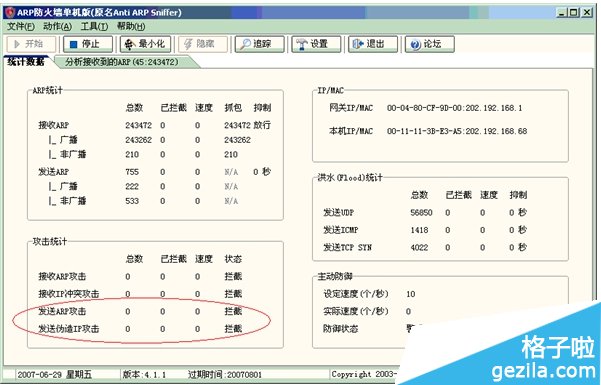Click the 退出 (Exit) toolbar button
The image size is (601, 385).
coord(373,44)
